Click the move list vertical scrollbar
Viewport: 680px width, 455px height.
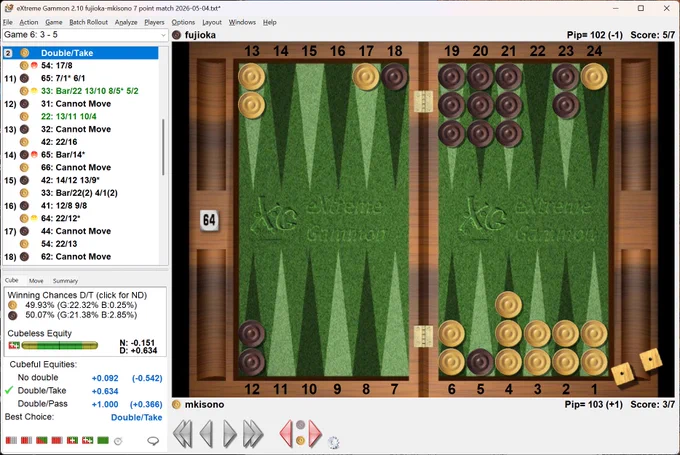coord(163,147)
